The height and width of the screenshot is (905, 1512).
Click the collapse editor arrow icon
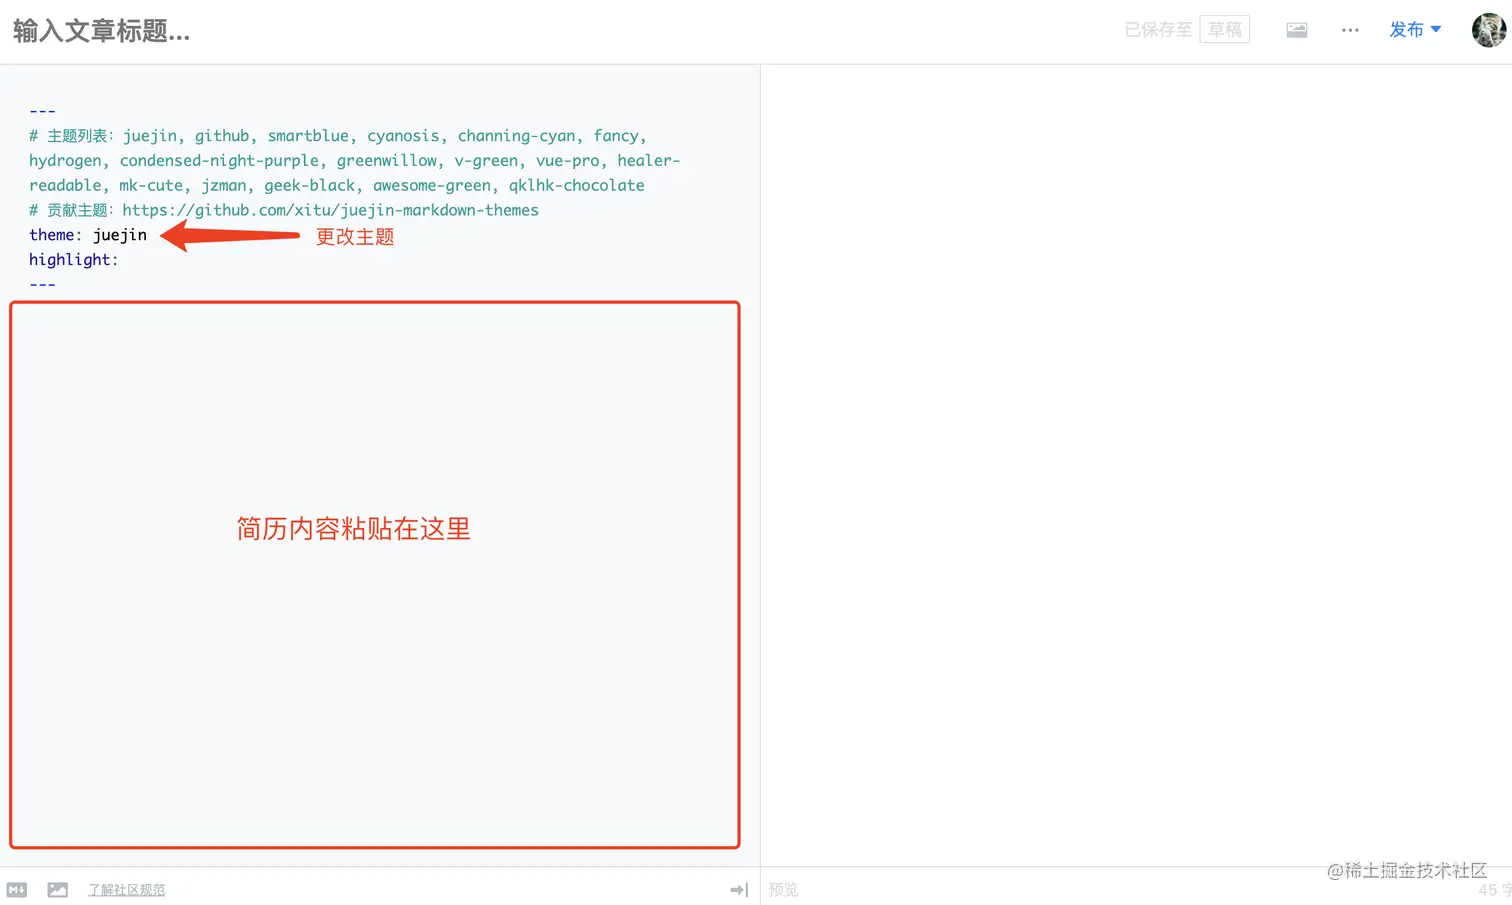click(x=739, y=889)
